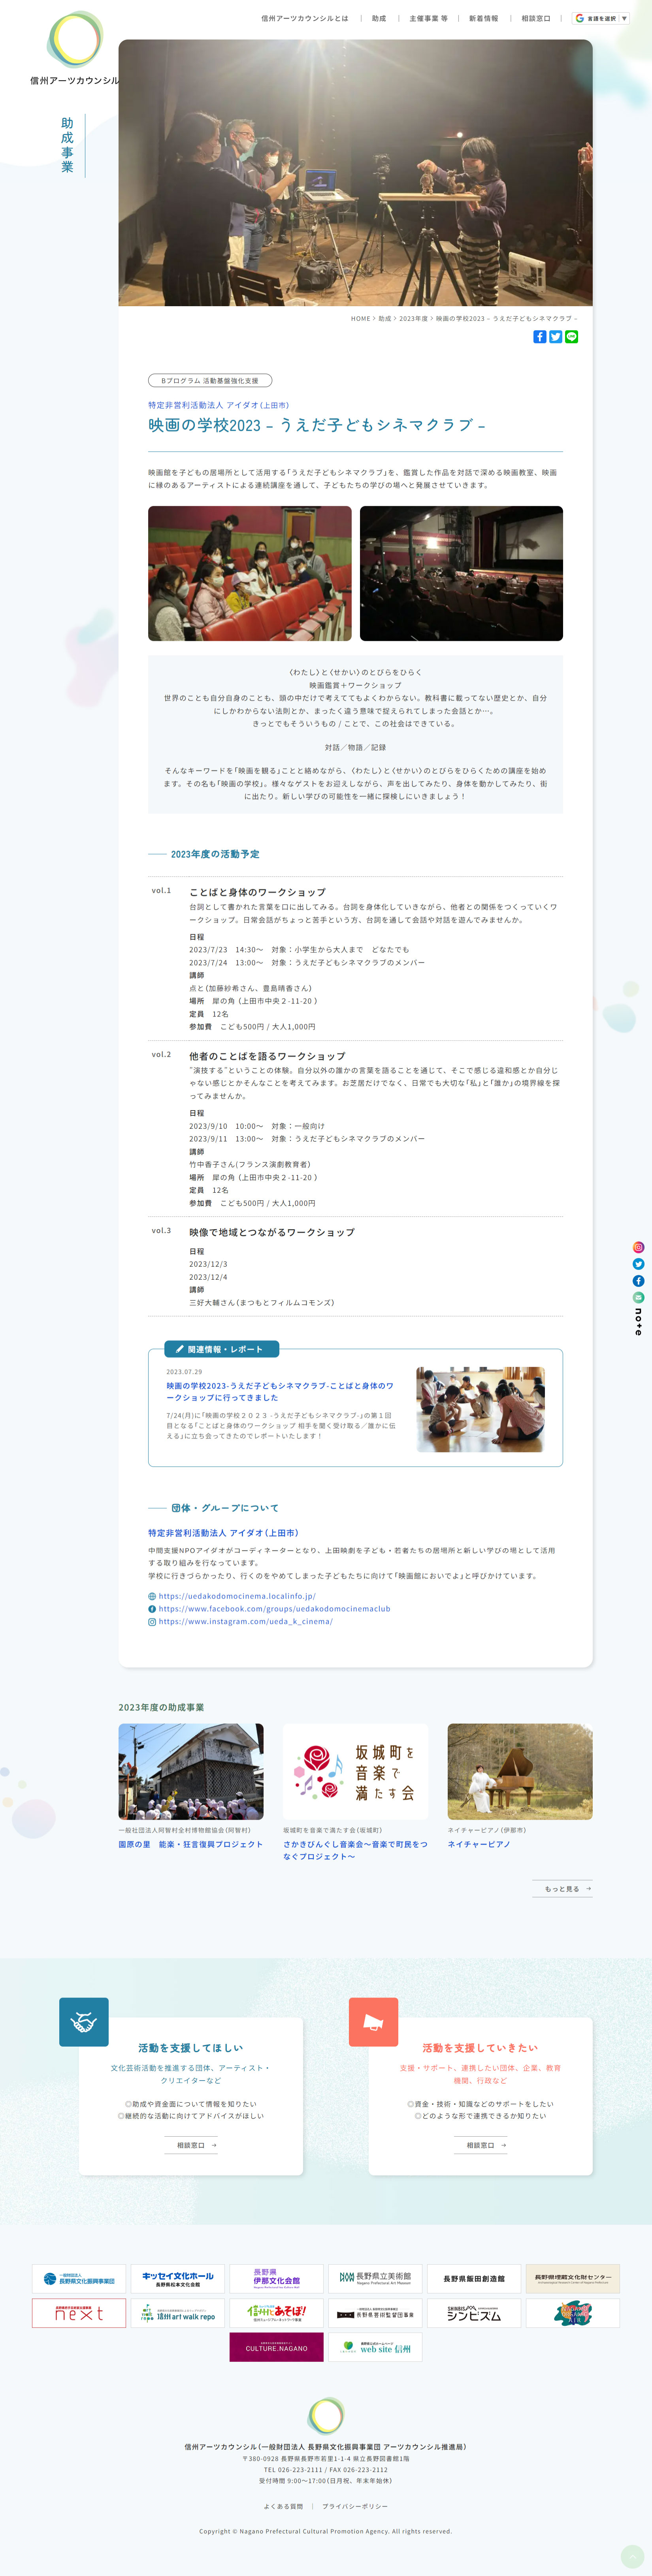Open 長野県飯田創造館 banner
The height and width of the screenshot is (2576, 652).
pyautogui.click(x=474, y=2279)
